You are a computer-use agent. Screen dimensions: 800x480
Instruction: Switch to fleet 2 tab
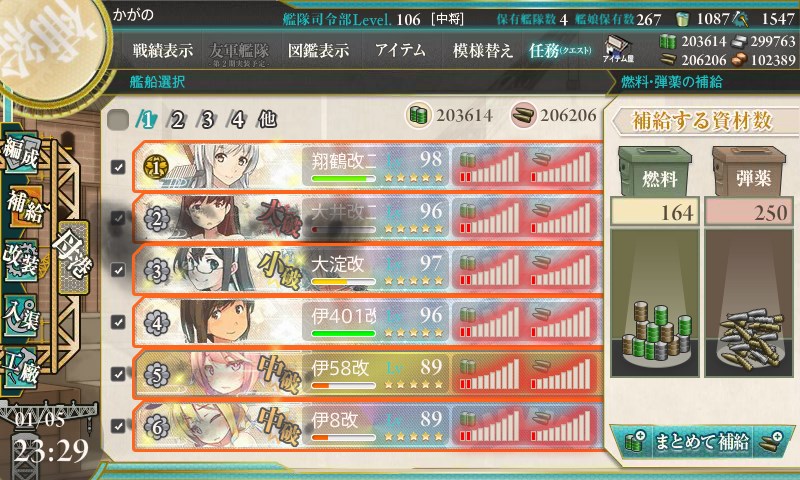click(x=177, y=120)
